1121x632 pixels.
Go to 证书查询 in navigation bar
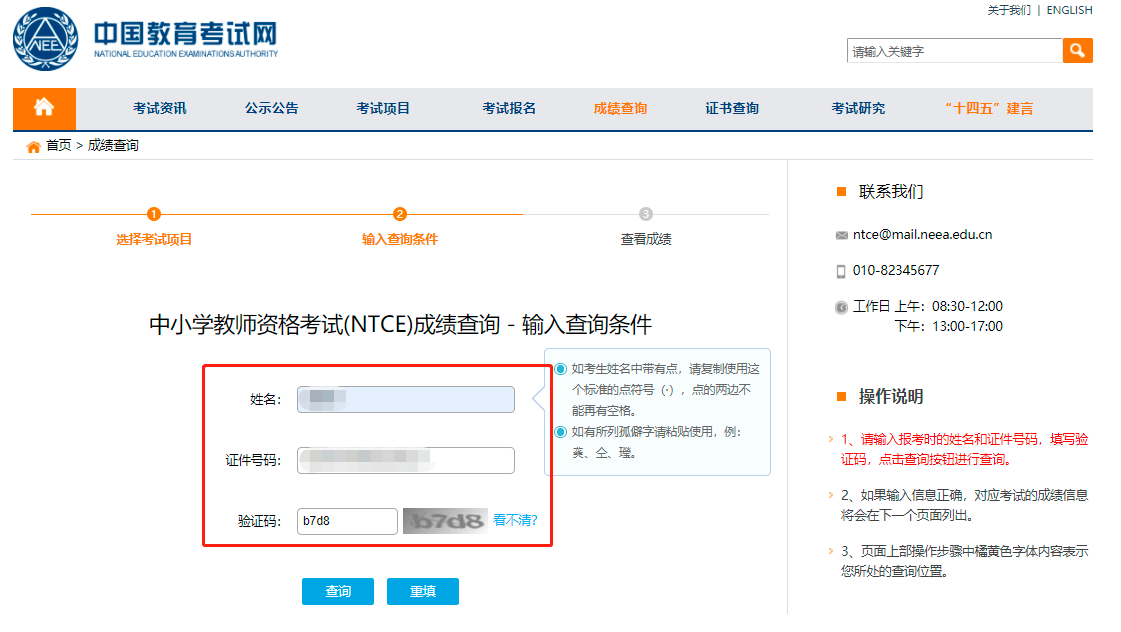732,108
